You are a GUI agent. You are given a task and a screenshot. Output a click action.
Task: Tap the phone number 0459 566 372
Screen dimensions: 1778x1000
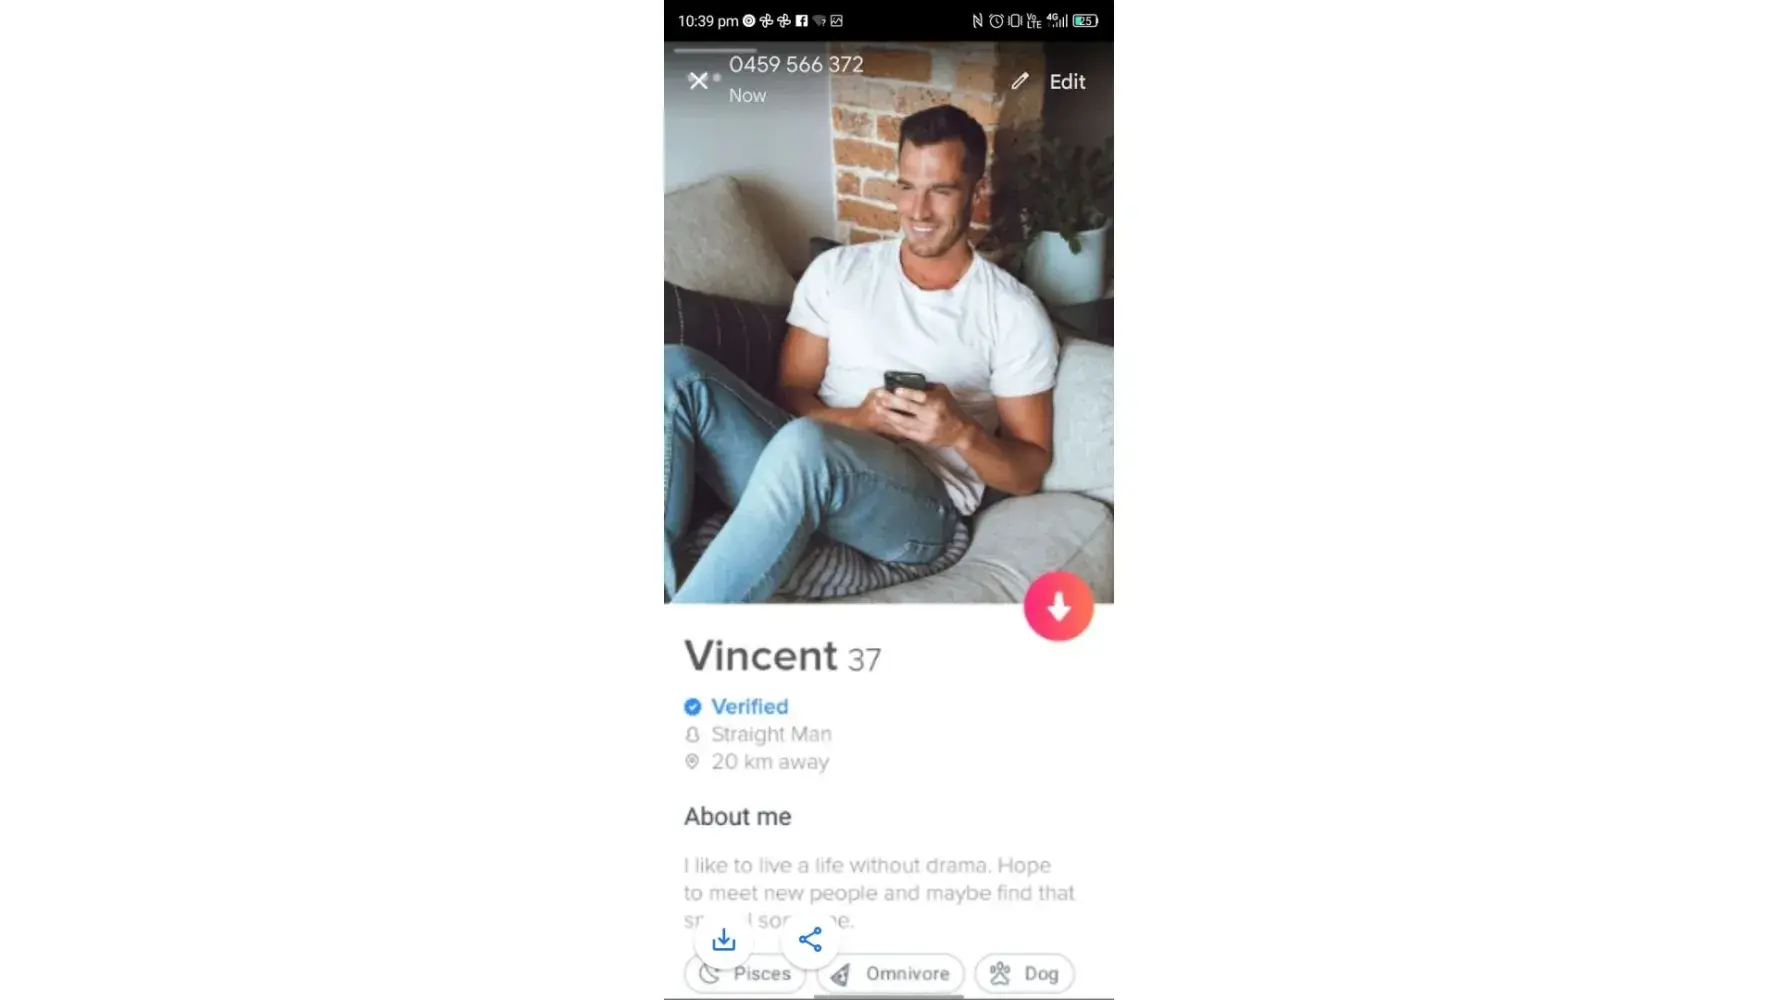click(x=796, y=64)
